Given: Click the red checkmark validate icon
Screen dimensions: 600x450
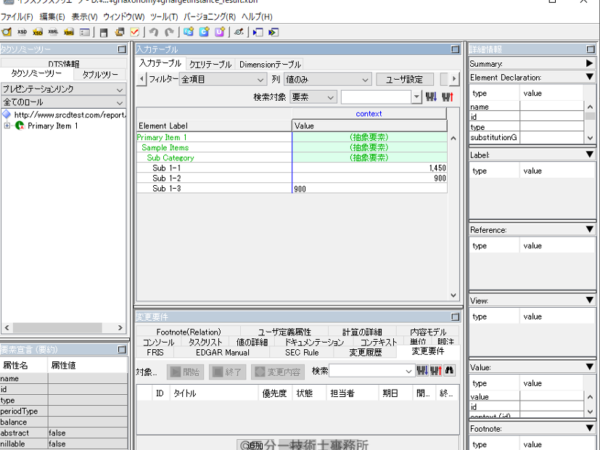Looking at the screenshot, I should (135, 32).
